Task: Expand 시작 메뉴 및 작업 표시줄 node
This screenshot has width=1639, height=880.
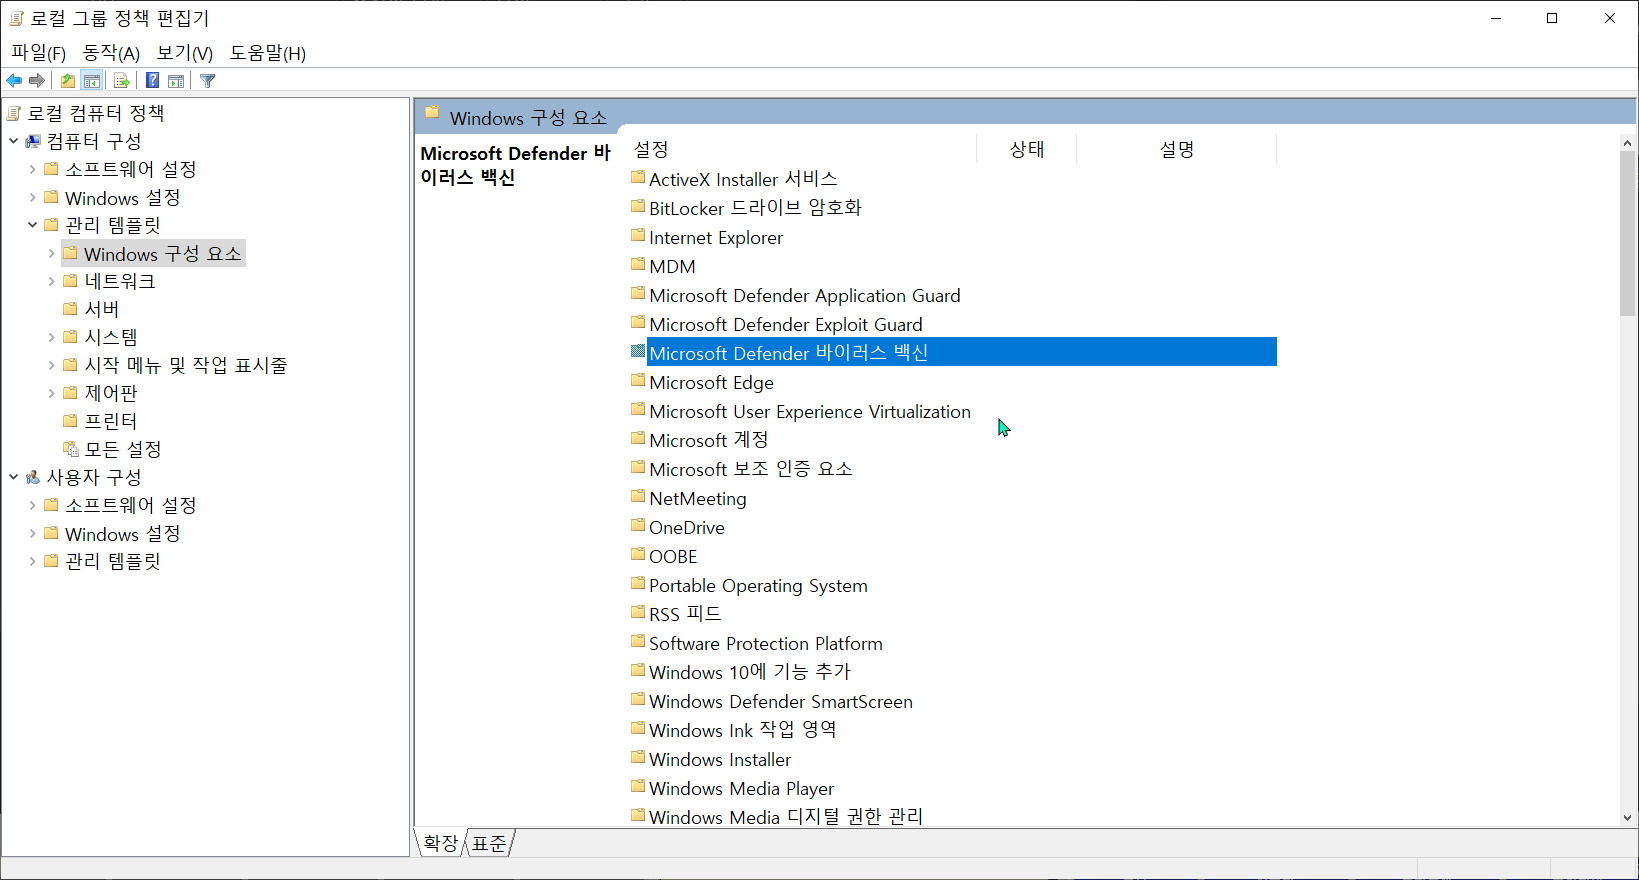Action: click(51, 365)
